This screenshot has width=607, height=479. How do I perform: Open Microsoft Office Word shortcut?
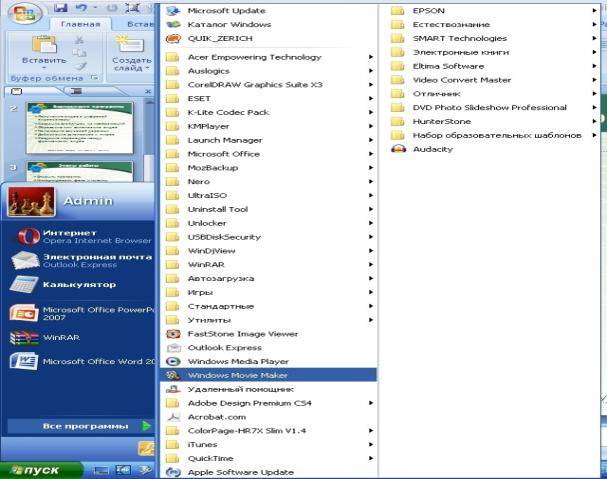82,361
